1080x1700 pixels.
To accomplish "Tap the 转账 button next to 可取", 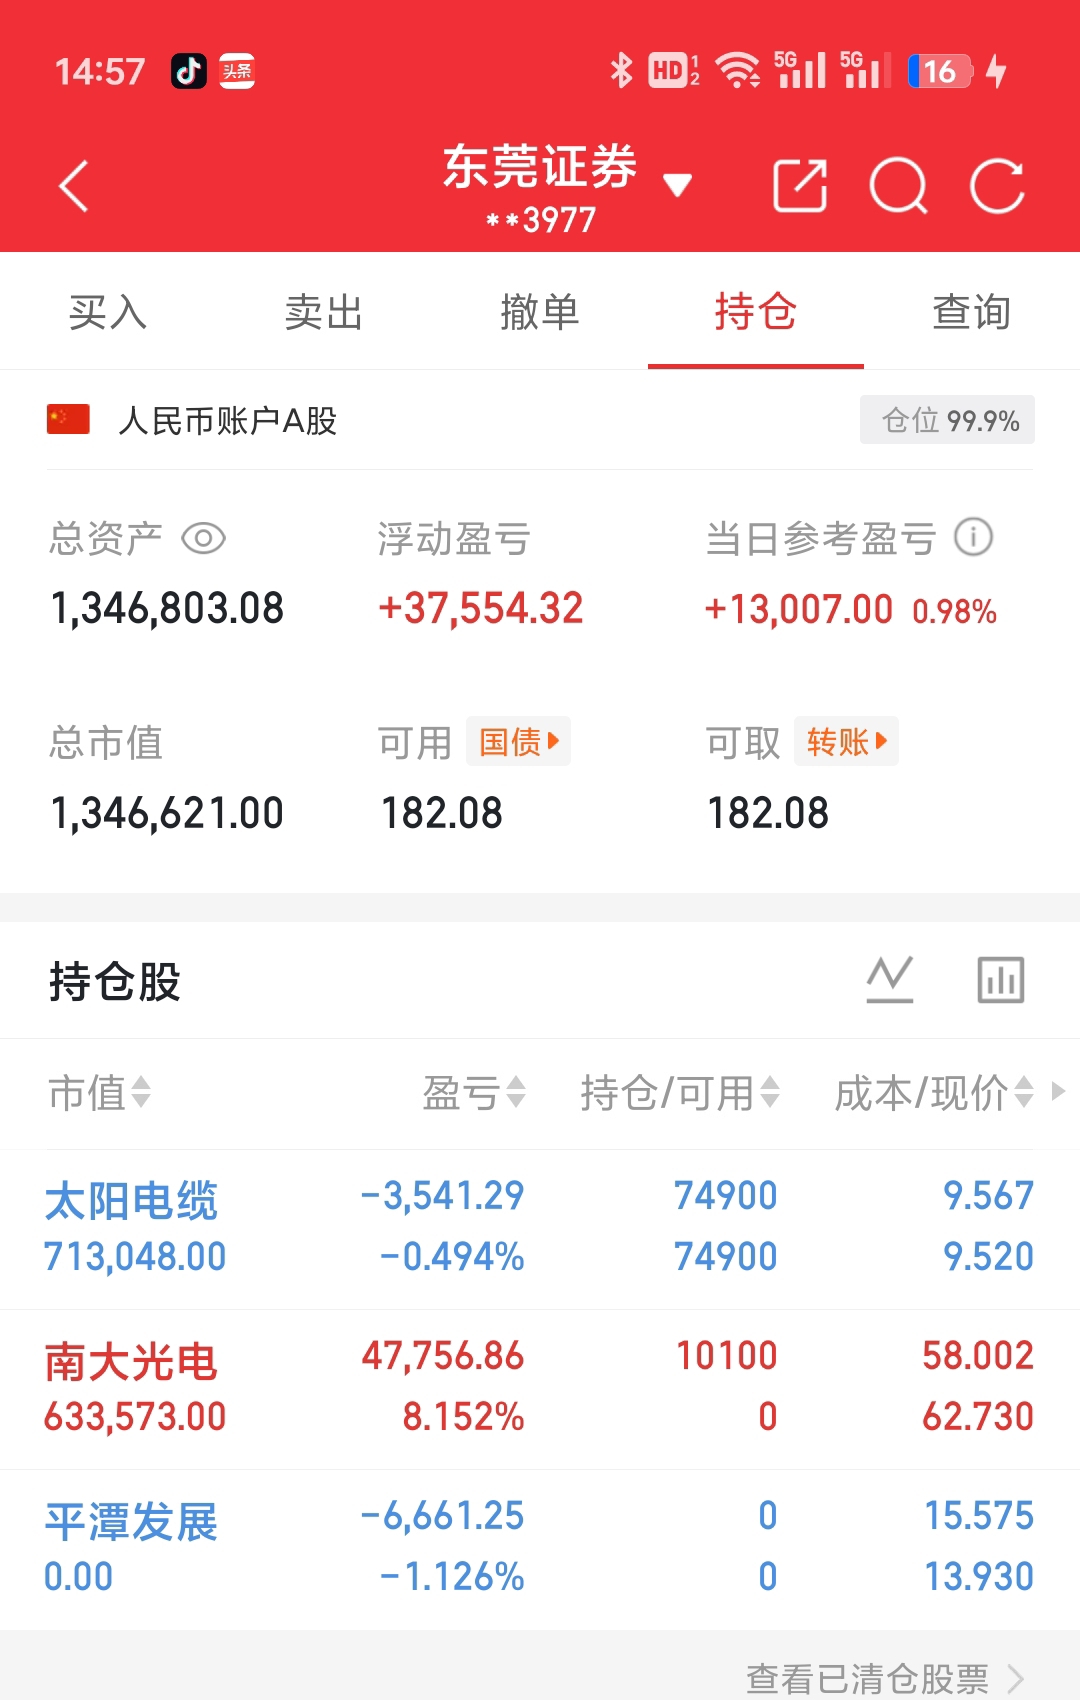I will click(x=846, y=741).
